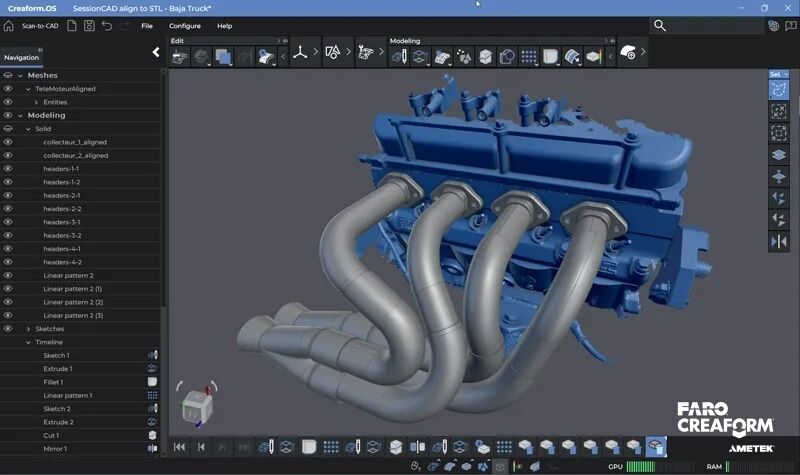Click the mirror icon in right toolbar

click(778, 241)
